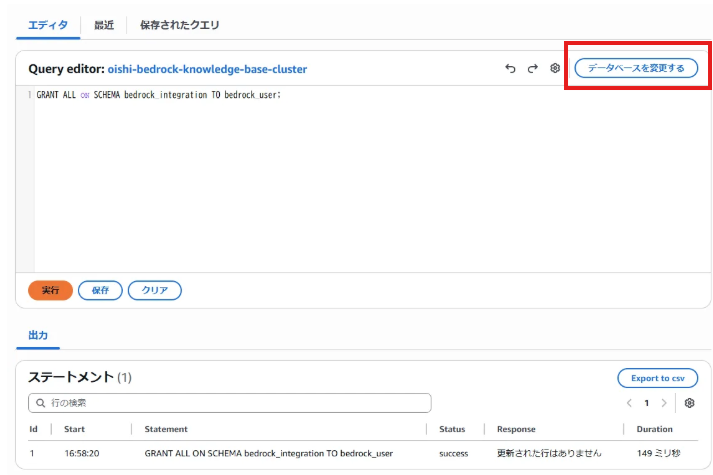Select the 更新された行はありません response cell
The width and height of the screenshot is (713, 475).
tap(549, 453)
